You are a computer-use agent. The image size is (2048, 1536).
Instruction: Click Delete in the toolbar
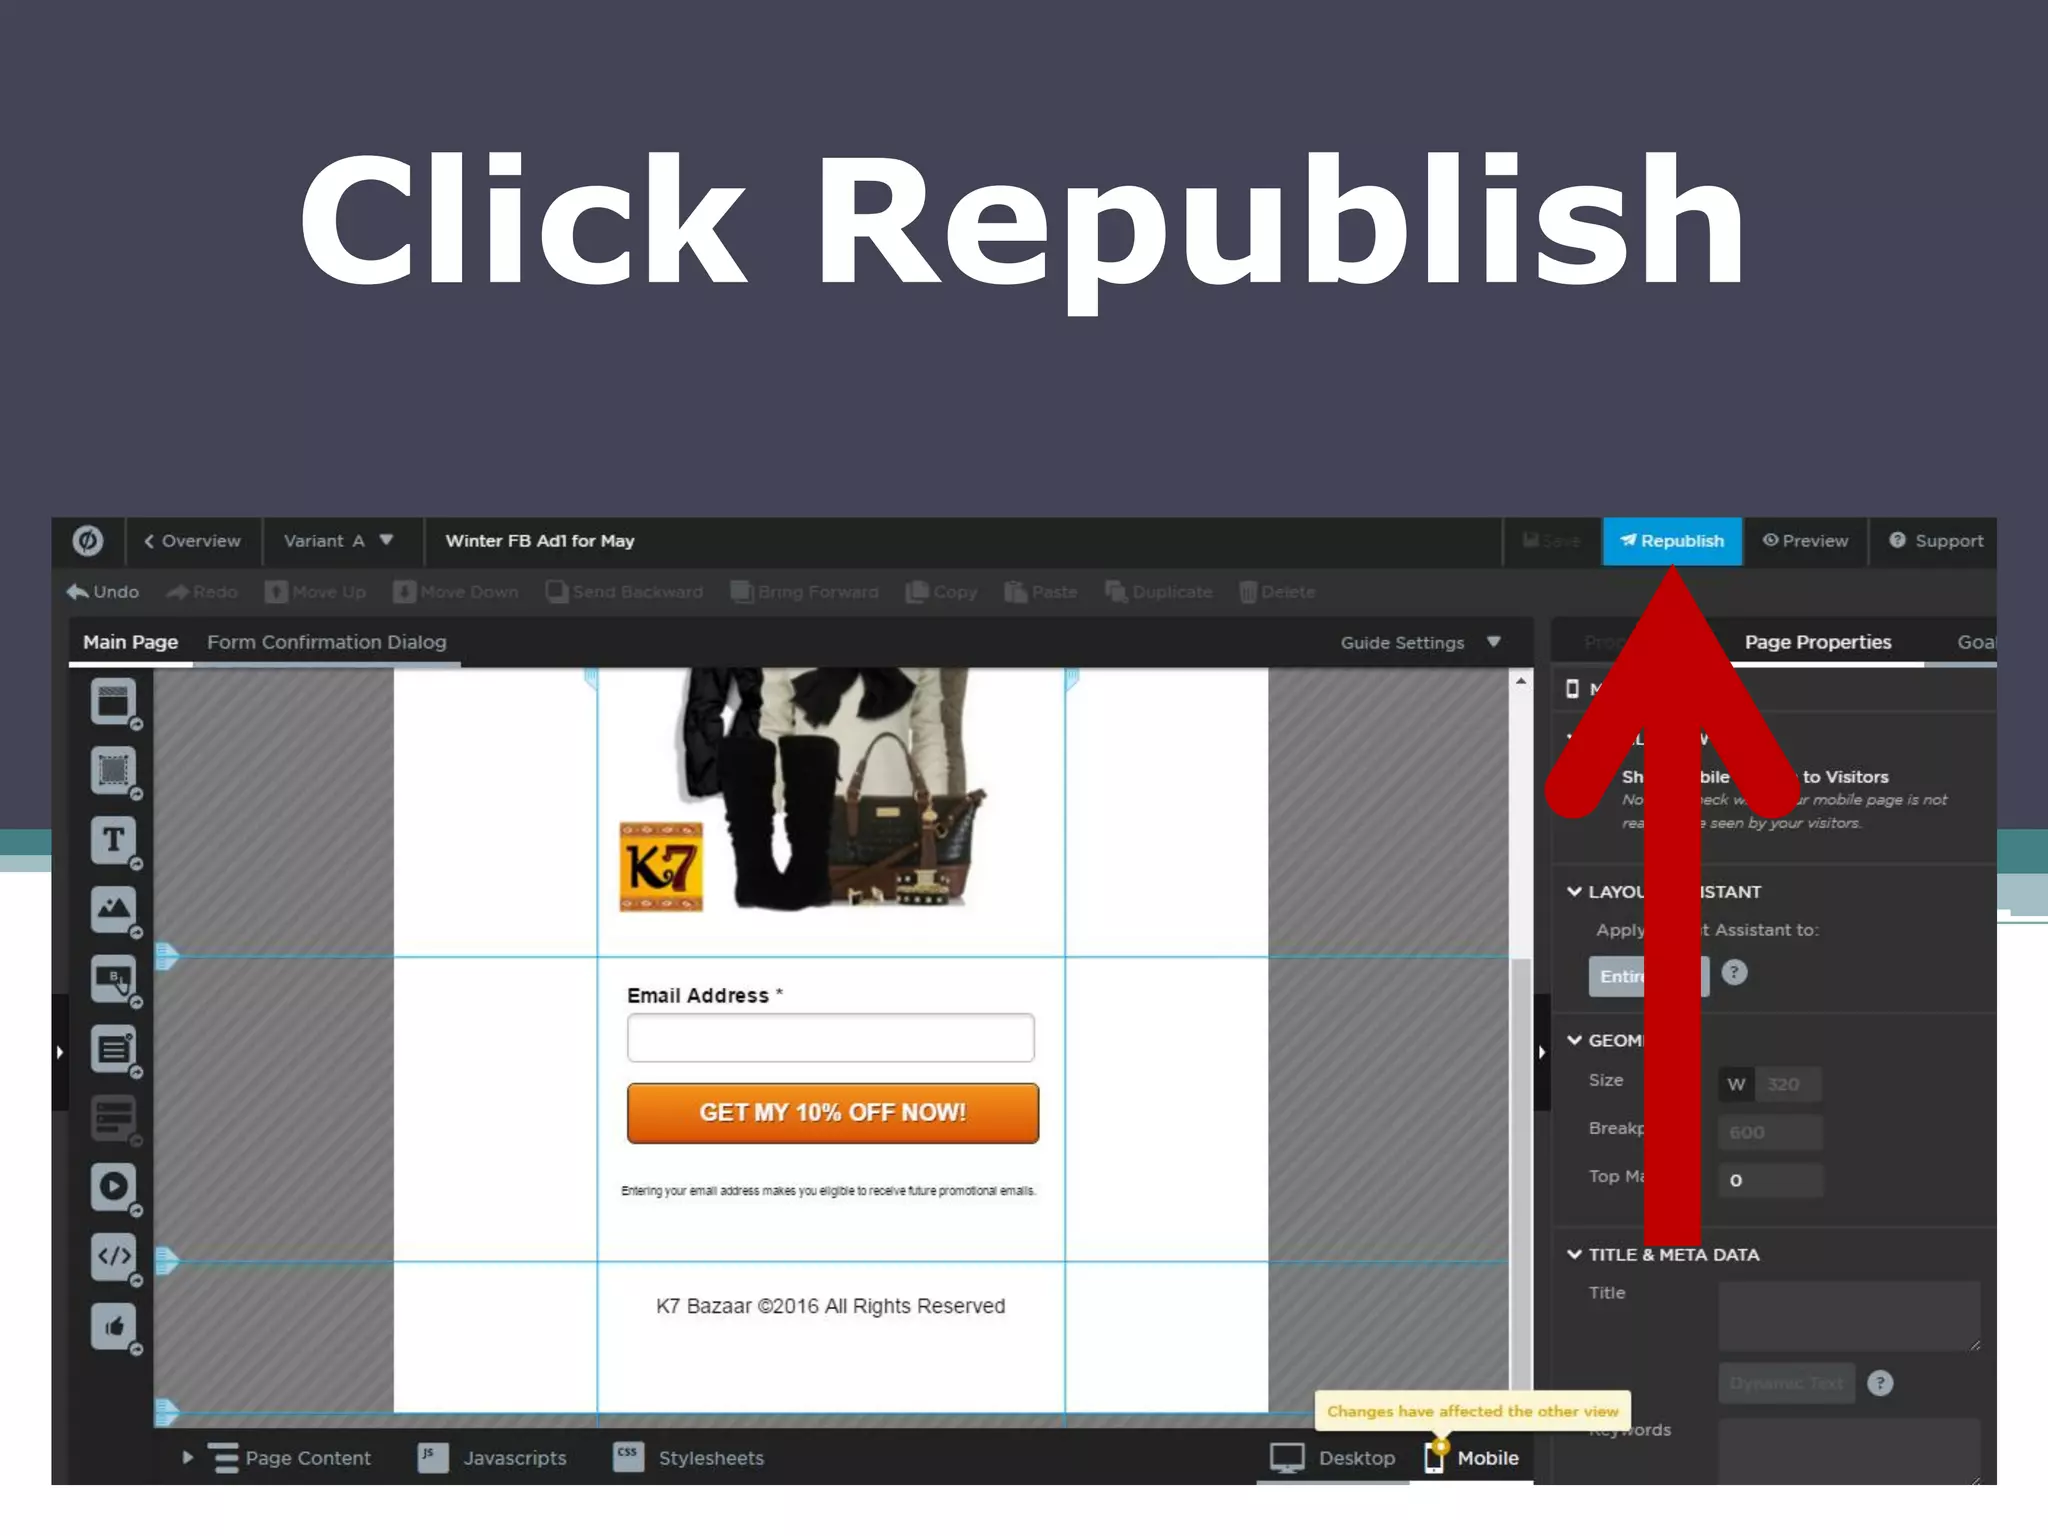1277,592
